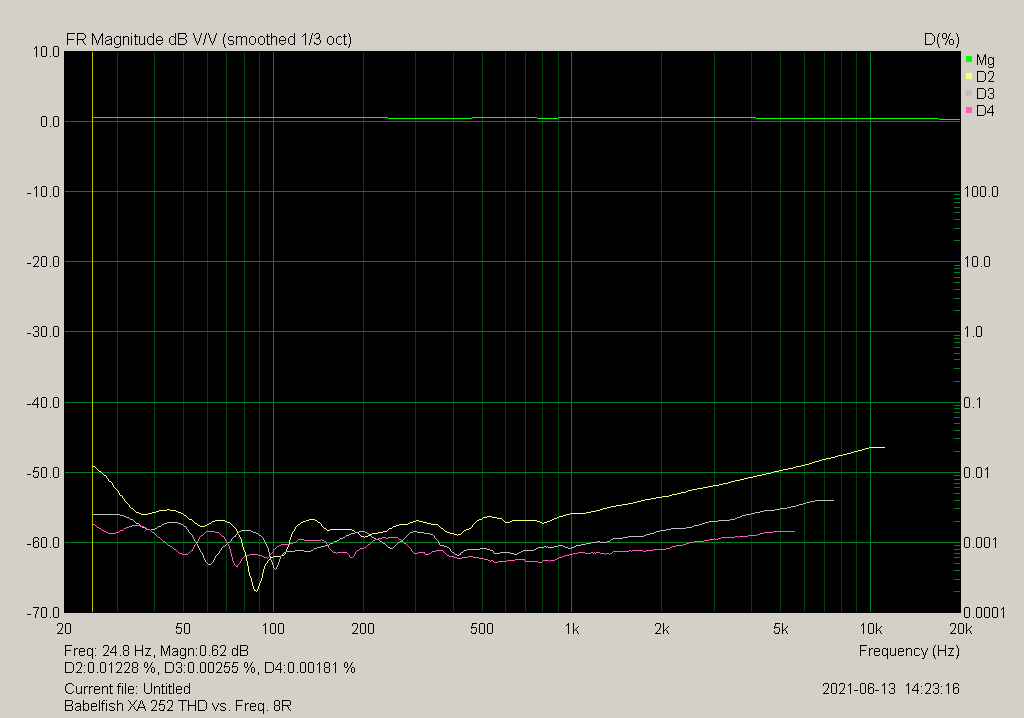Viewport: 1024px width, 718px height.
Task: Click the Mg legend label
Action: click(x=985, y=60)
